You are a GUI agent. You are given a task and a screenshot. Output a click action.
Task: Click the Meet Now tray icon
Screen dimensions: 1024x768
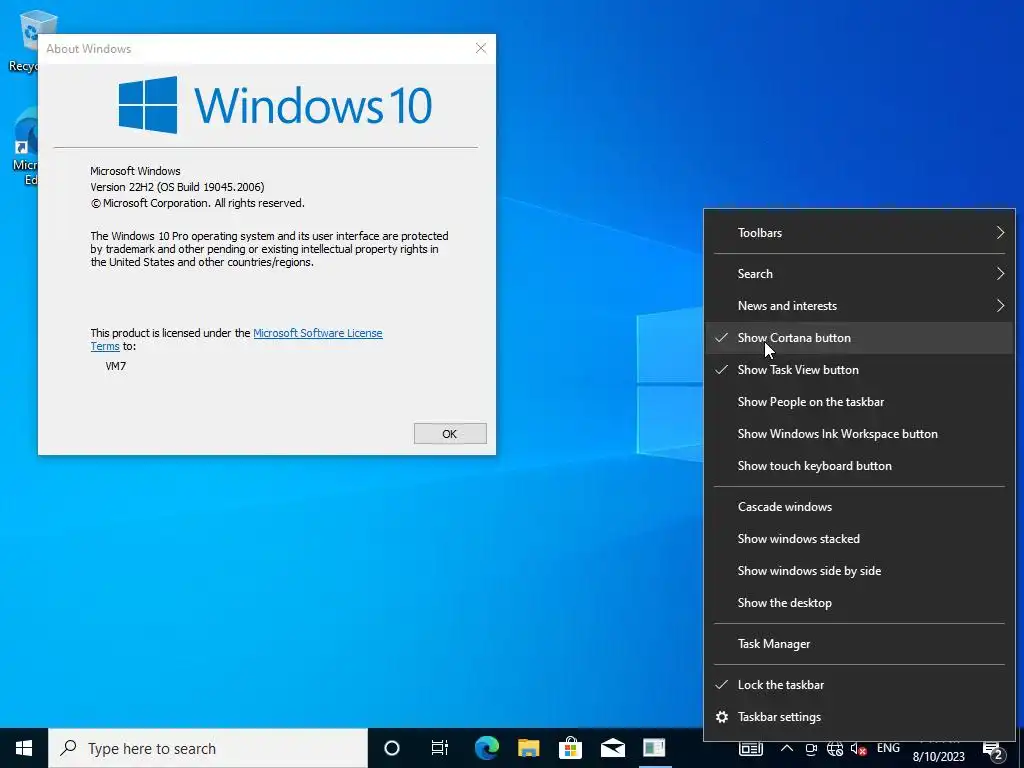click(811, 749)
